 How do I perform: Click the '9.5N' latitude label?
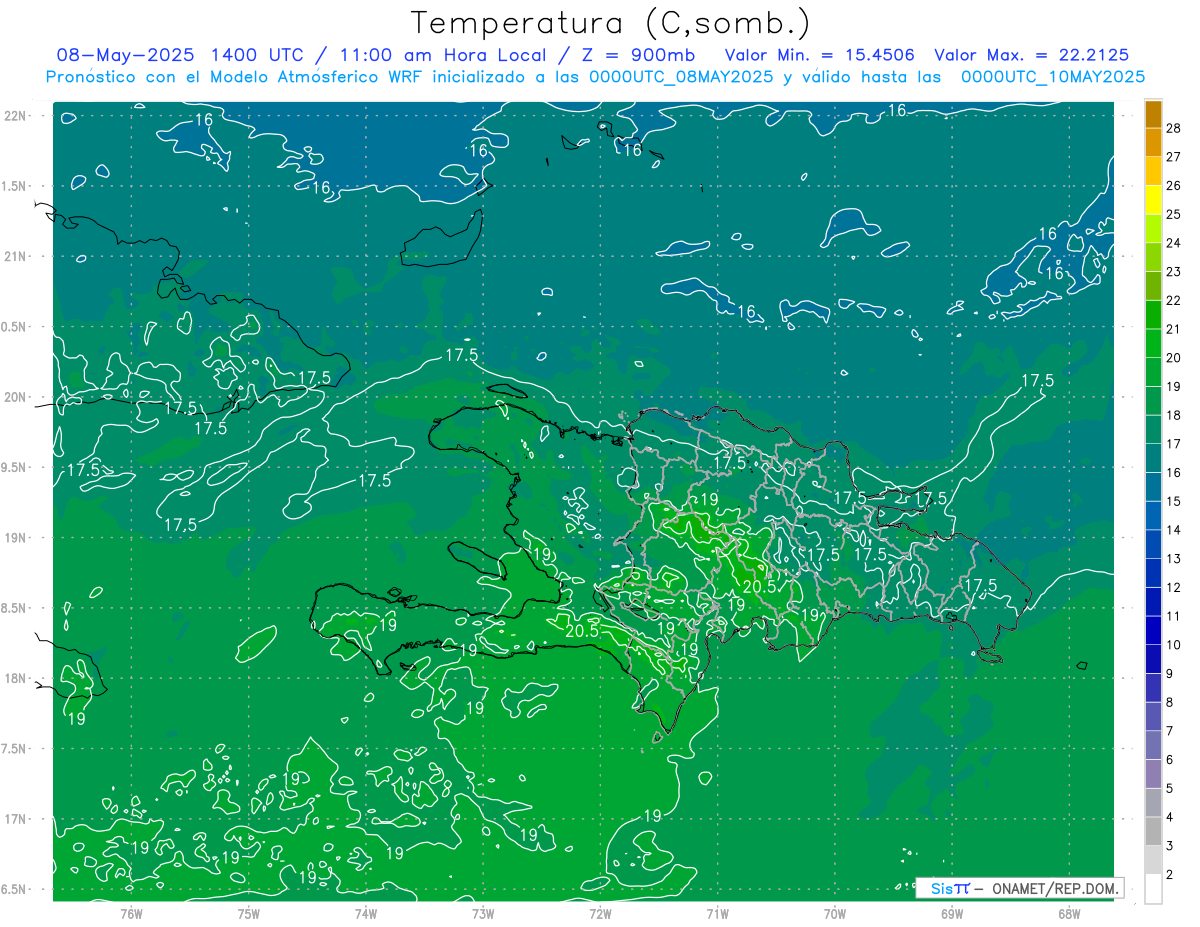(14, 467)
